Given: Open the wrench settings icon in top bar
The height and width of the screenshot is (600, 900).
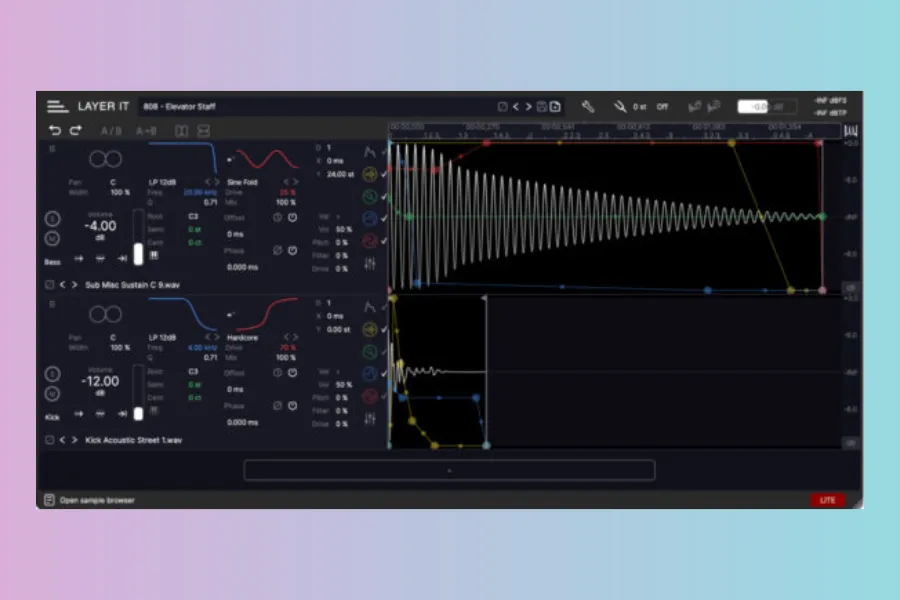Looking at the screenshot, I should click(588, 106).
